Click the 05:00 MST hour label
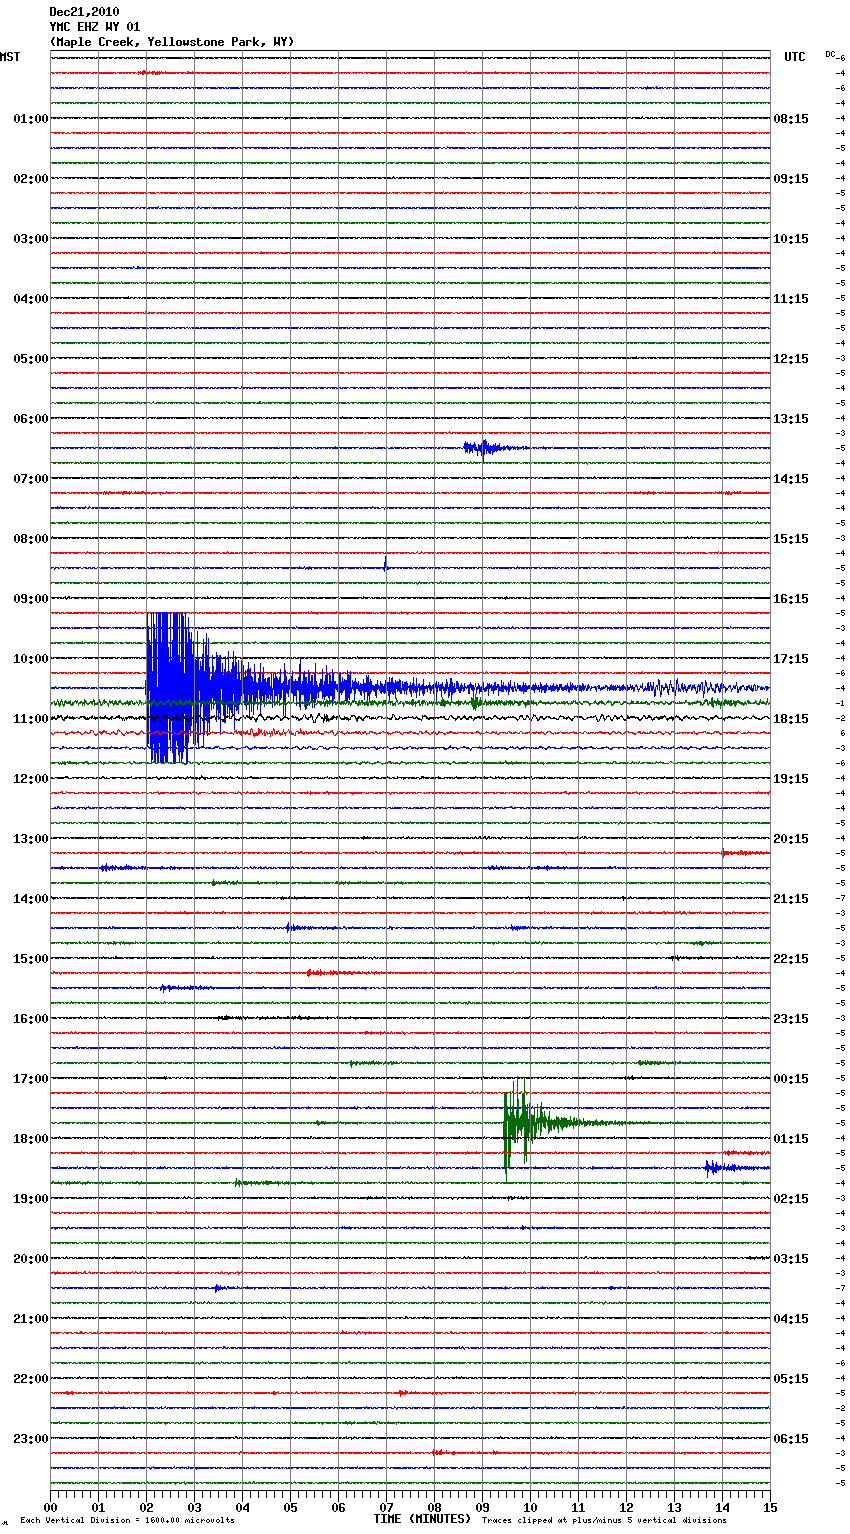This screenshot has height=1534, width=850. click(31, 359)
